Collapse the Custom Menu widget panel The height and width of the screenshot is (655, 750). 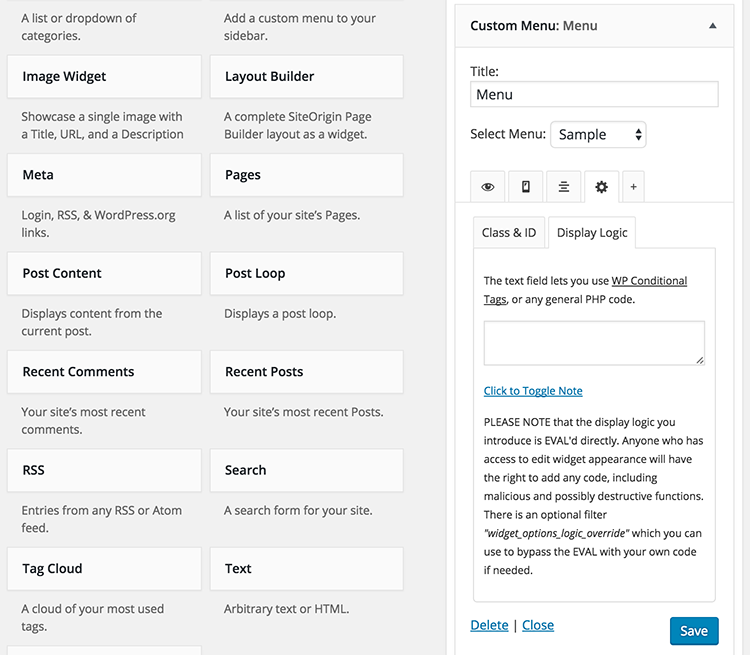coord(713,26)
